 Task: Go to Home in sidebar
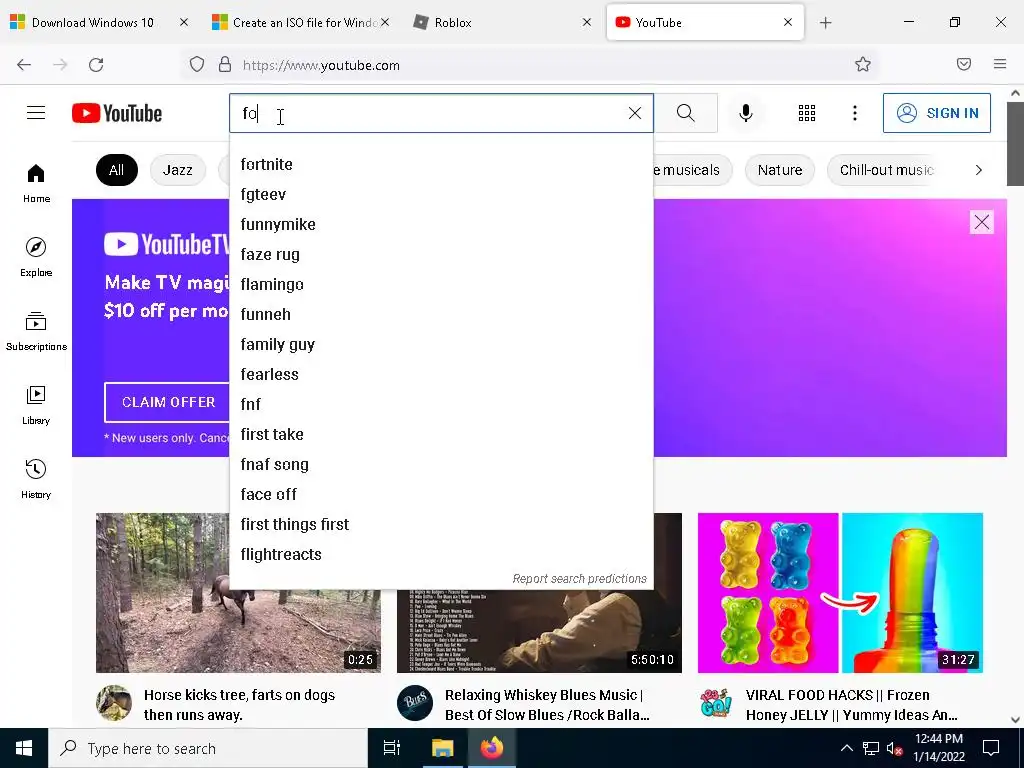(x=36, y=184)
